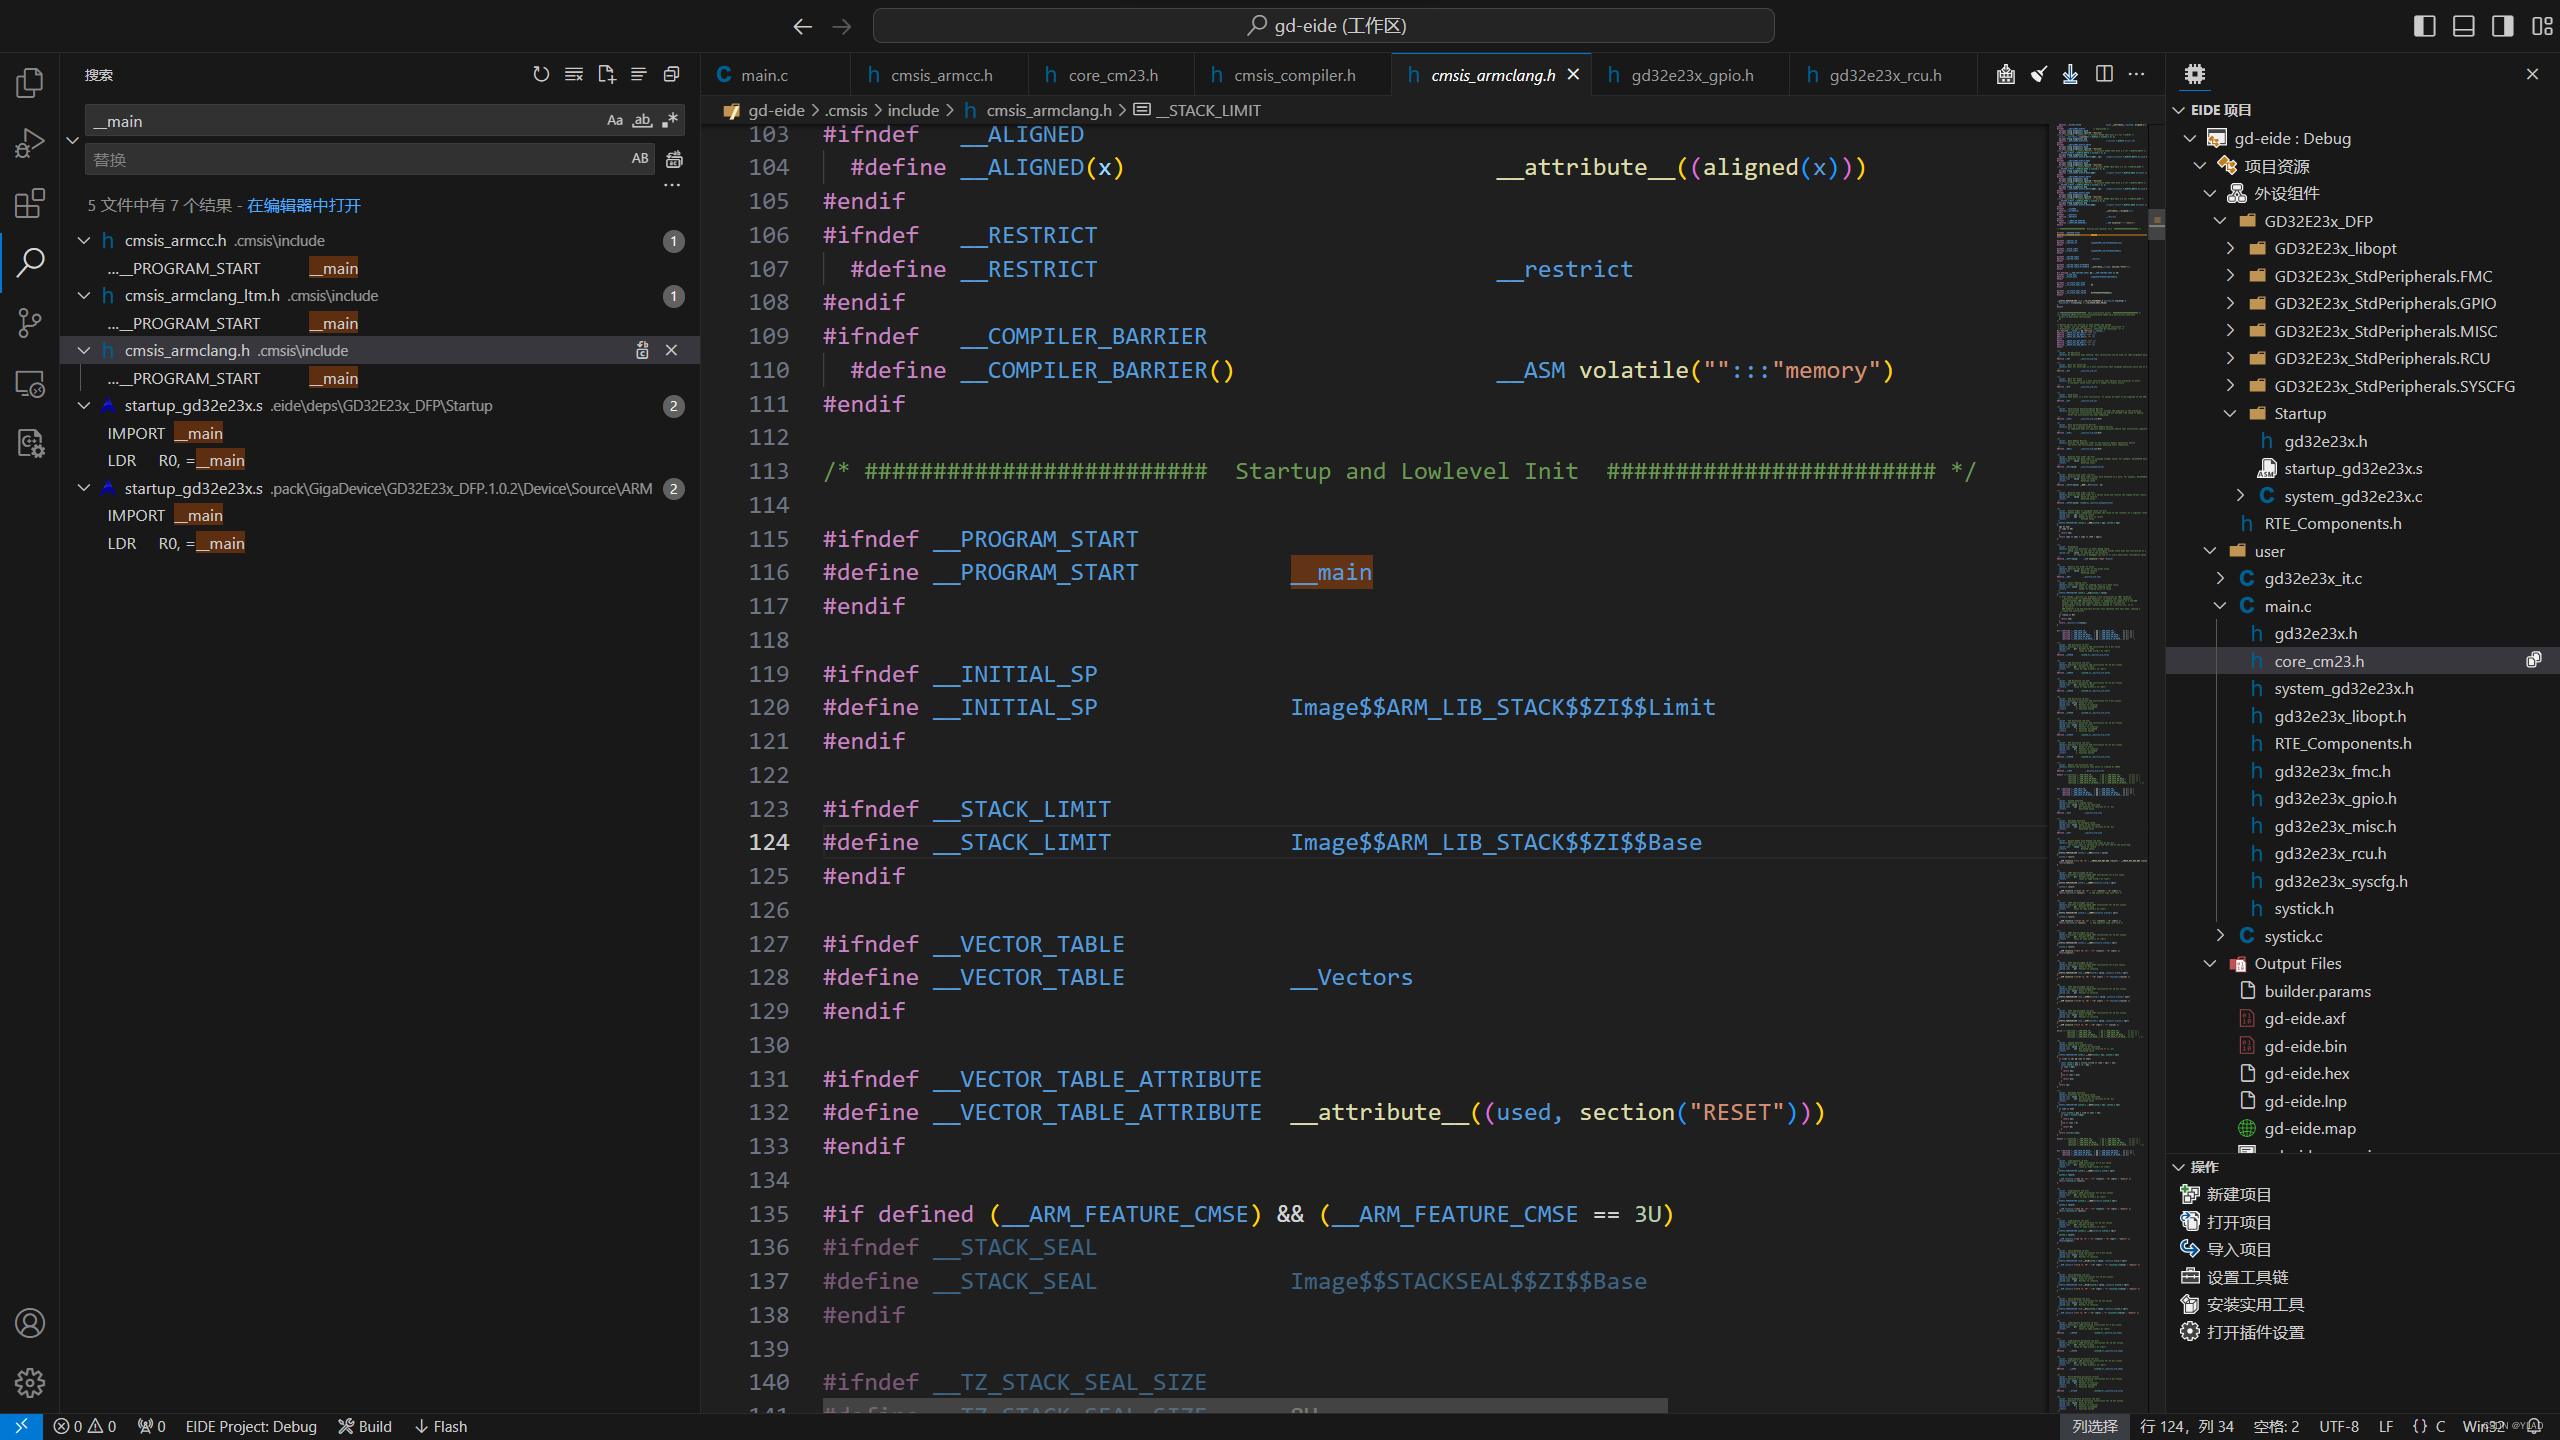Collapse the Output Files tree node
Viewport: 2560px width, 1440px height.
pos(2210,963)
